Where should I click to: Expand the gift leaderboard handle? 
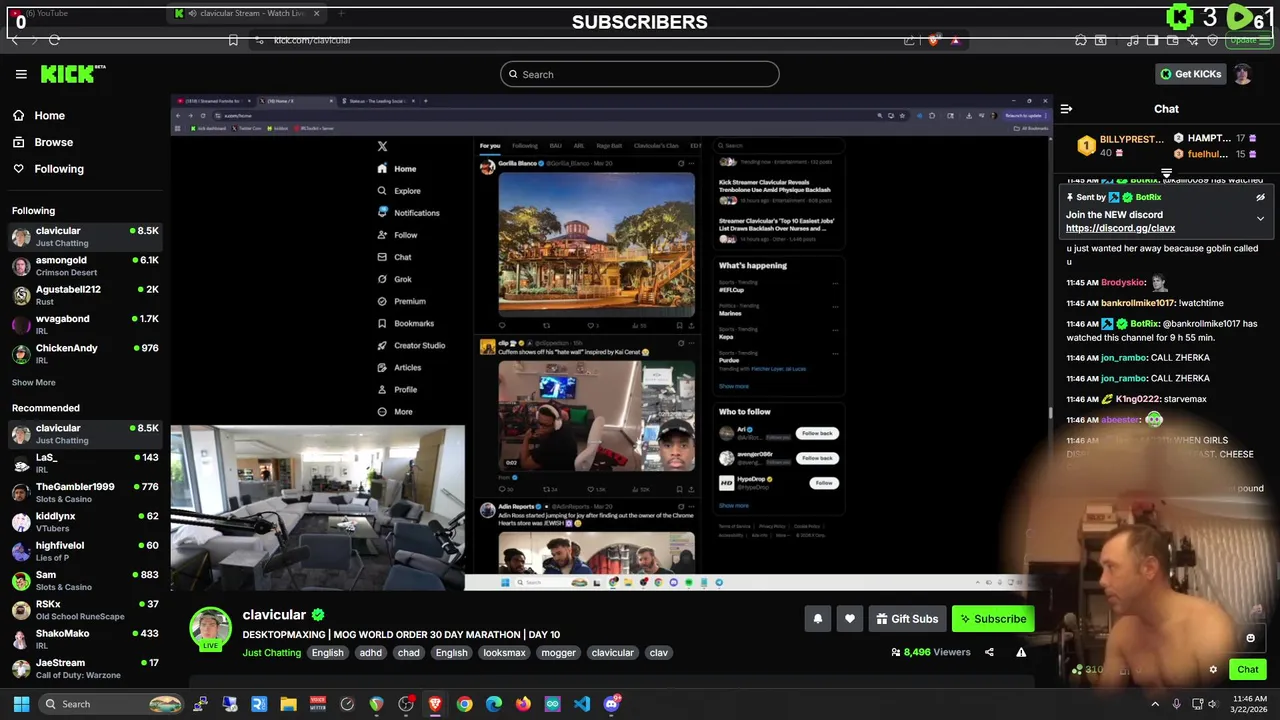tap(1166, 173)
